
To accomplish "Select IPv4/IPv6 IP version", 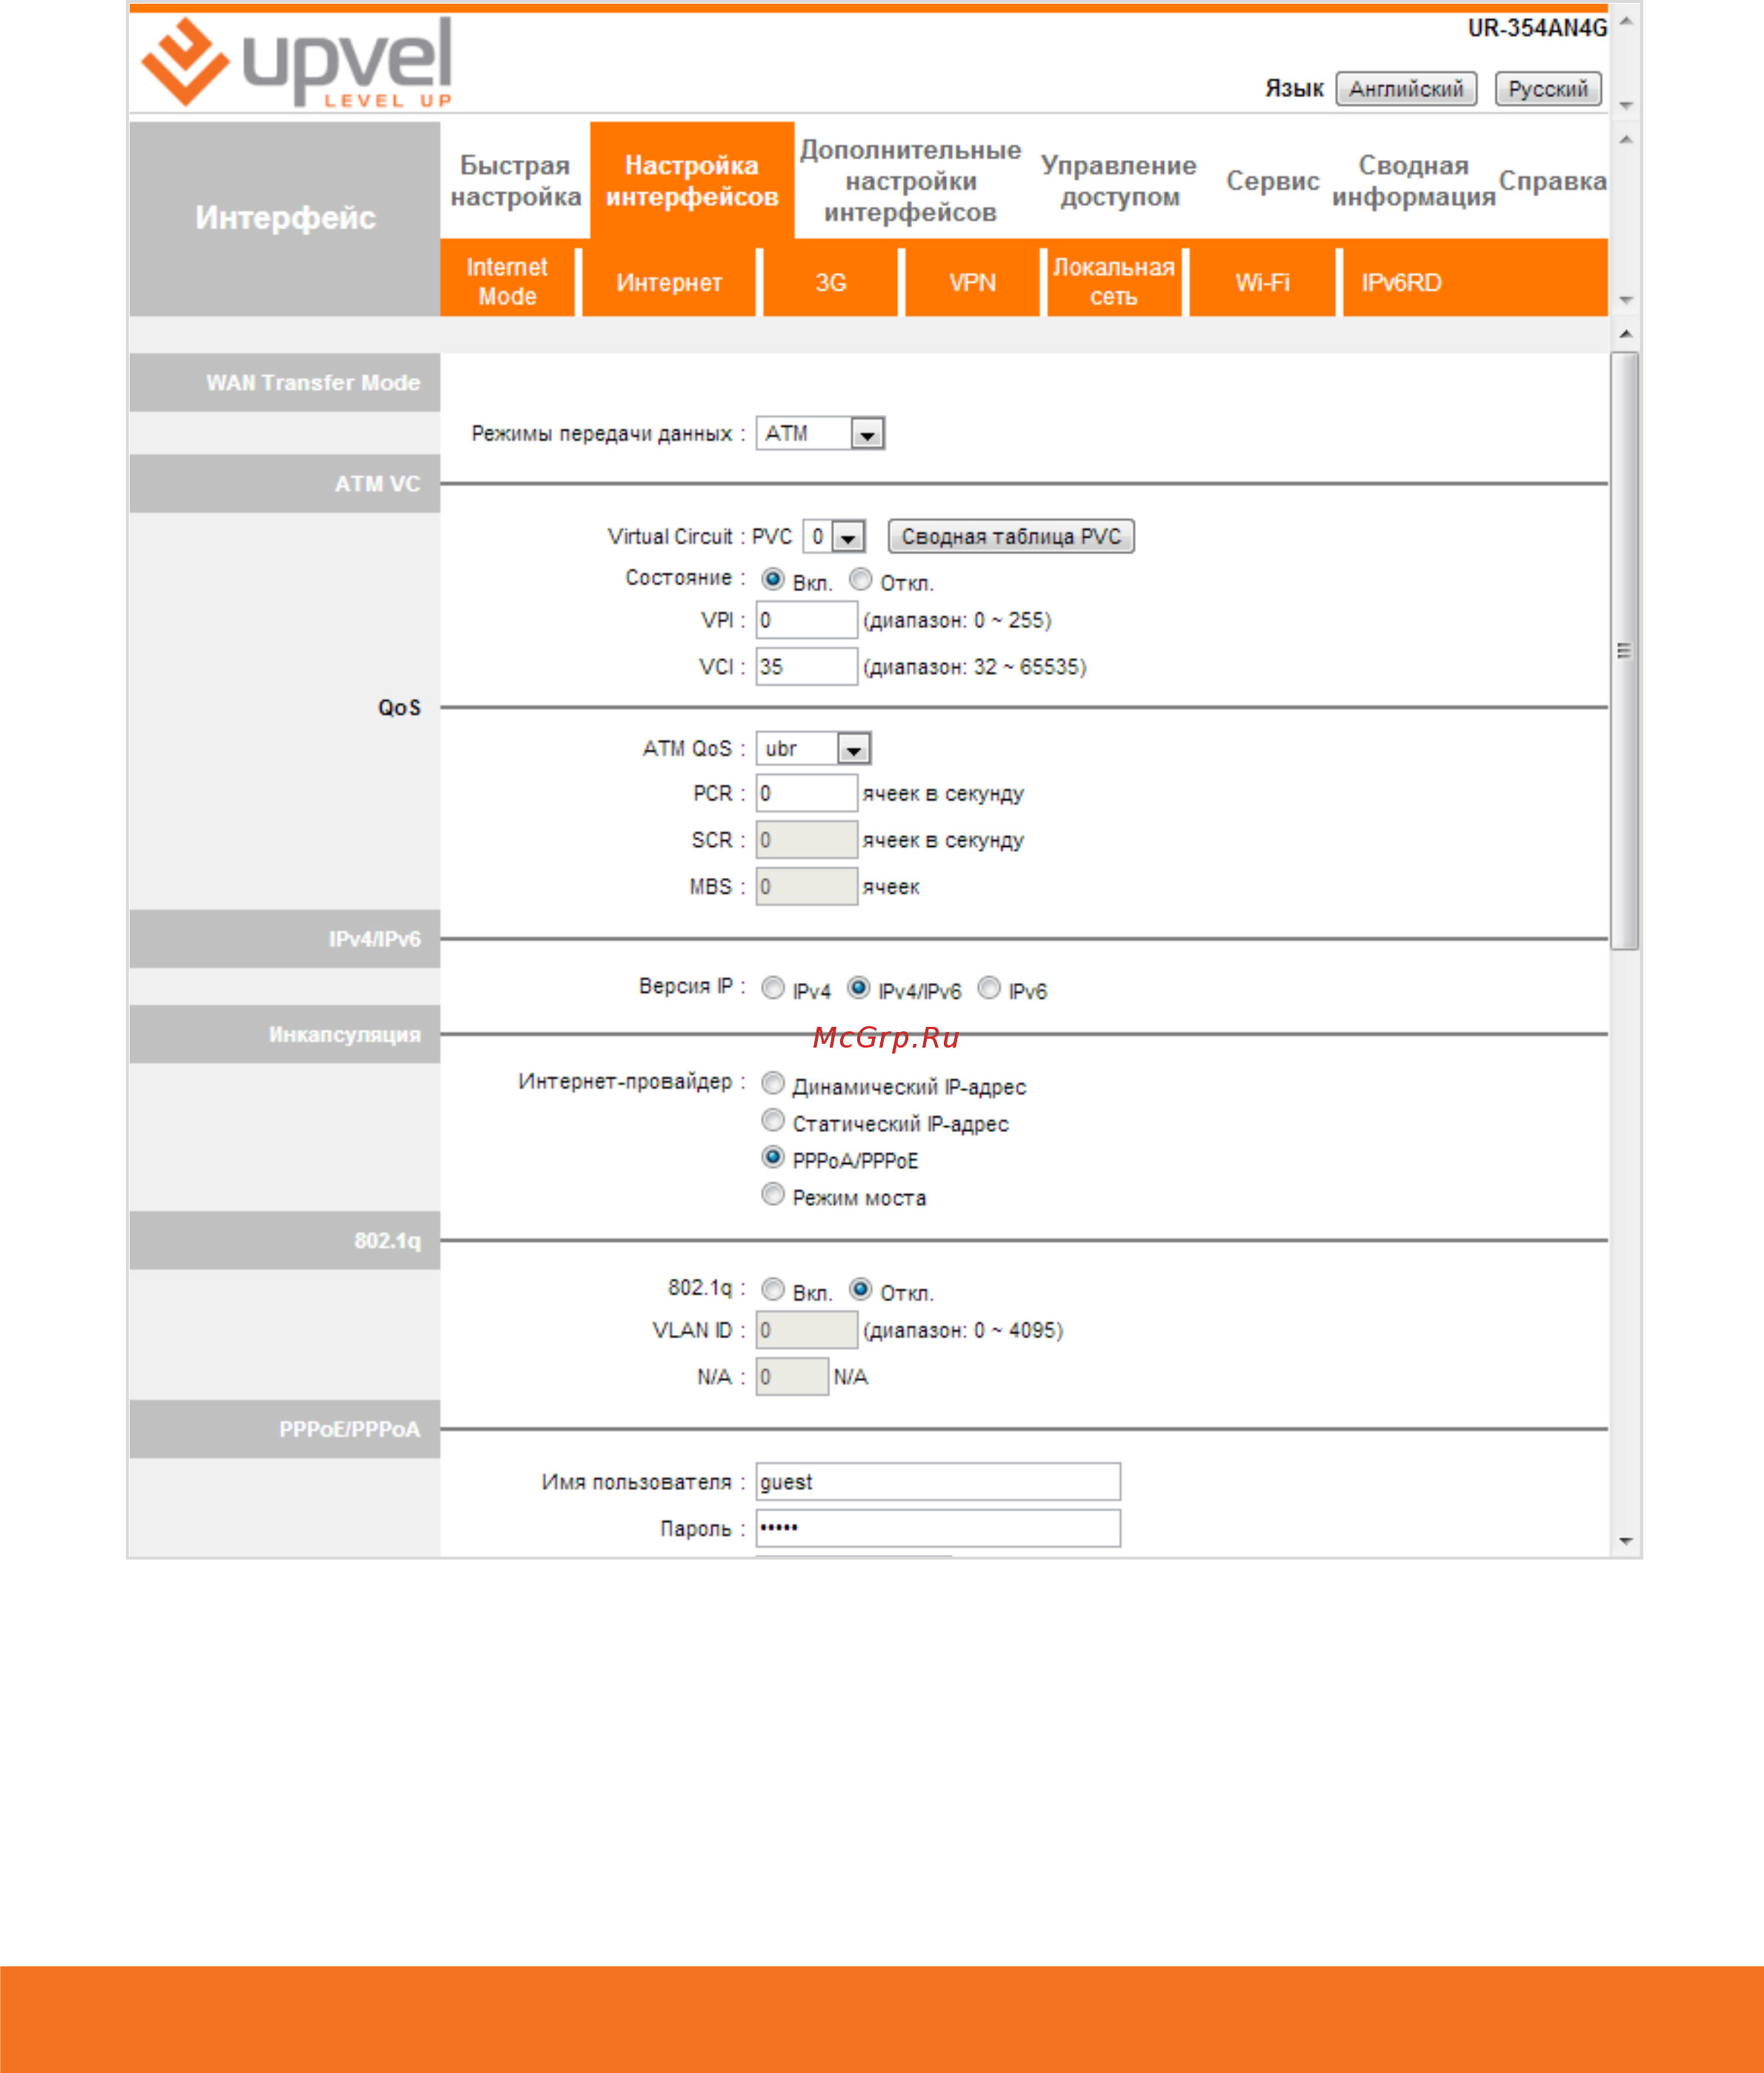I will 859,988.
